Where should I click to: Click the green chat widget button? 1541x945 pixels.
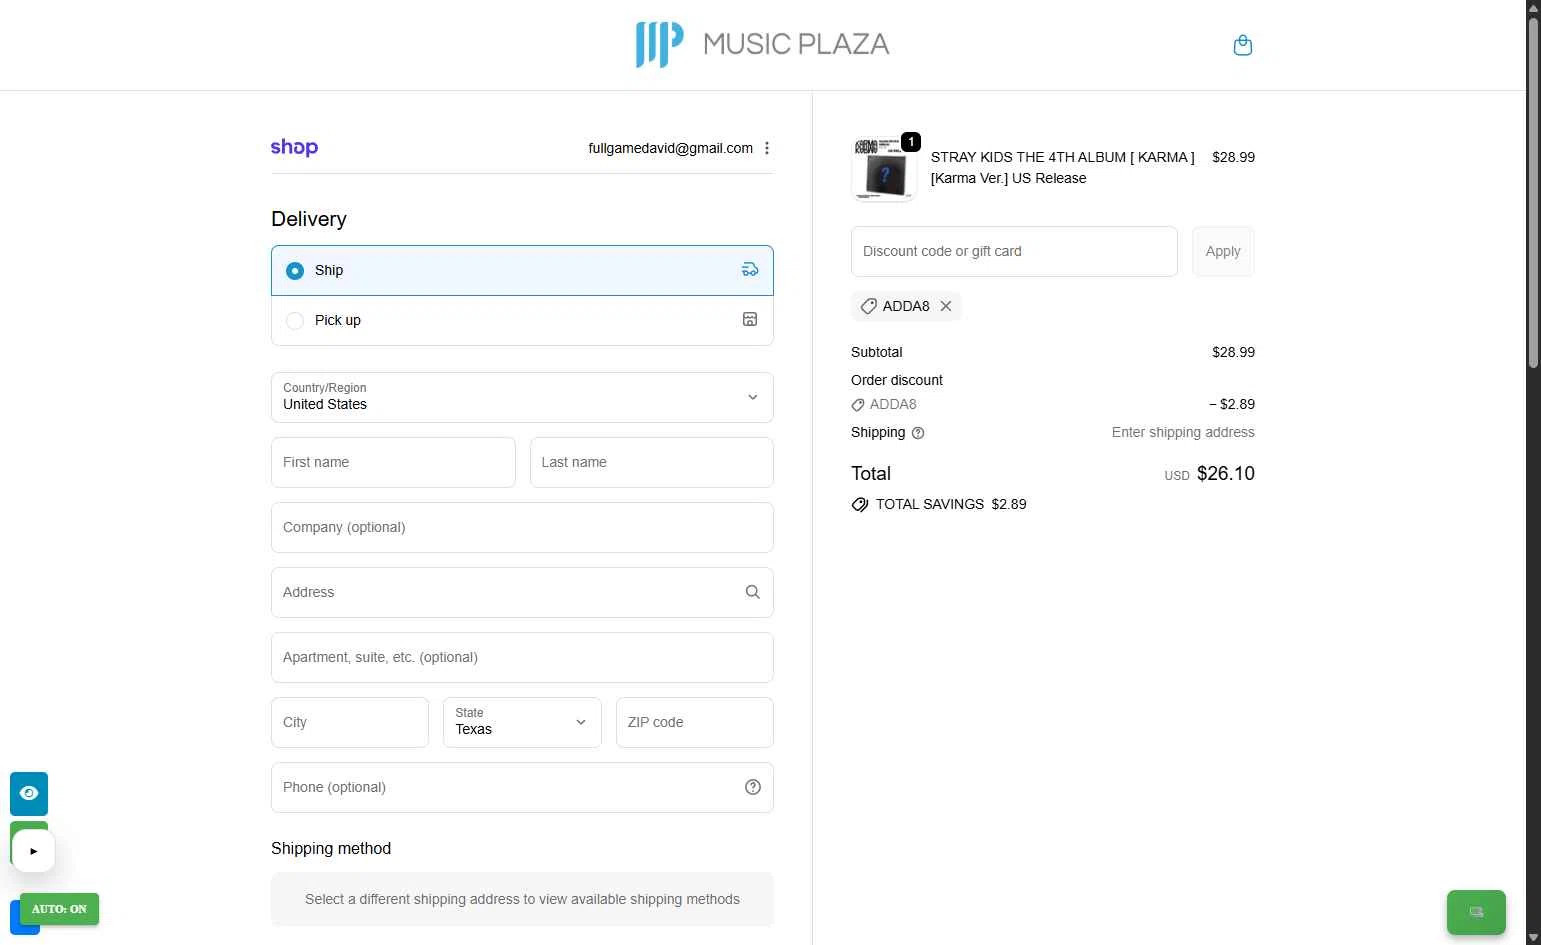click(x=1476, y=912)
